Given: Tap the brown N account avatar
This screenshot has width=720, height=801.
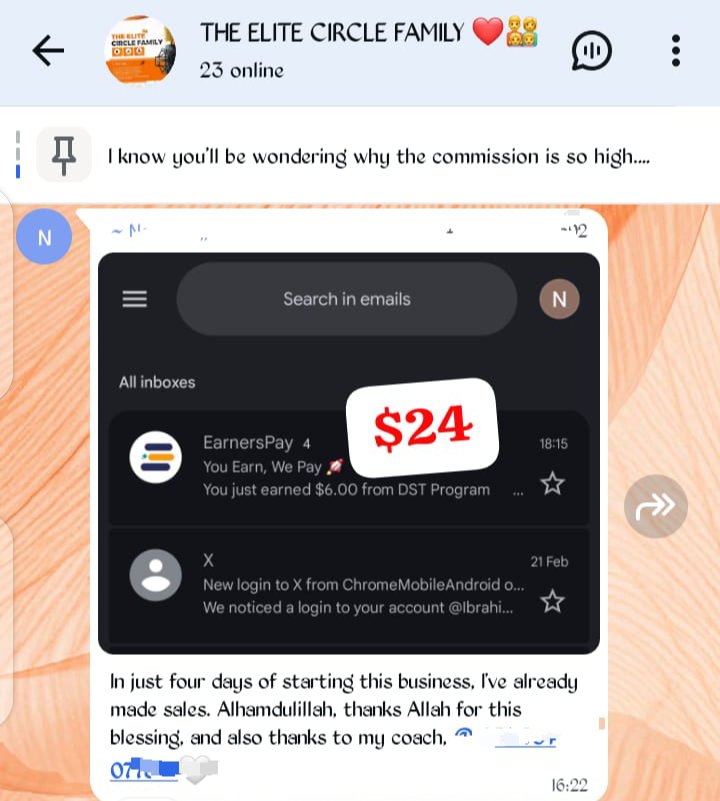Looking at the screenshot, I should 559,299.
